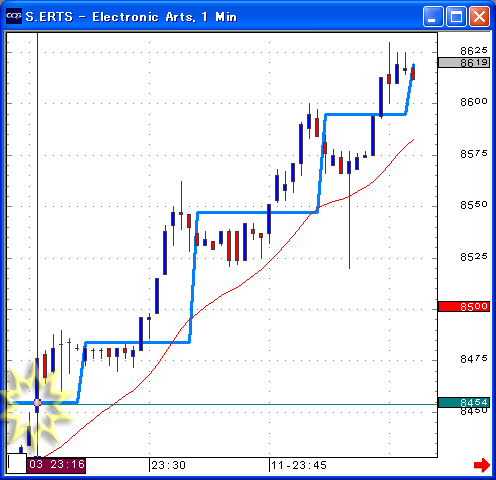The image size is (496, 480).
Task: Click the highlighted cursor marker on the chart
Action: point(37,402)
